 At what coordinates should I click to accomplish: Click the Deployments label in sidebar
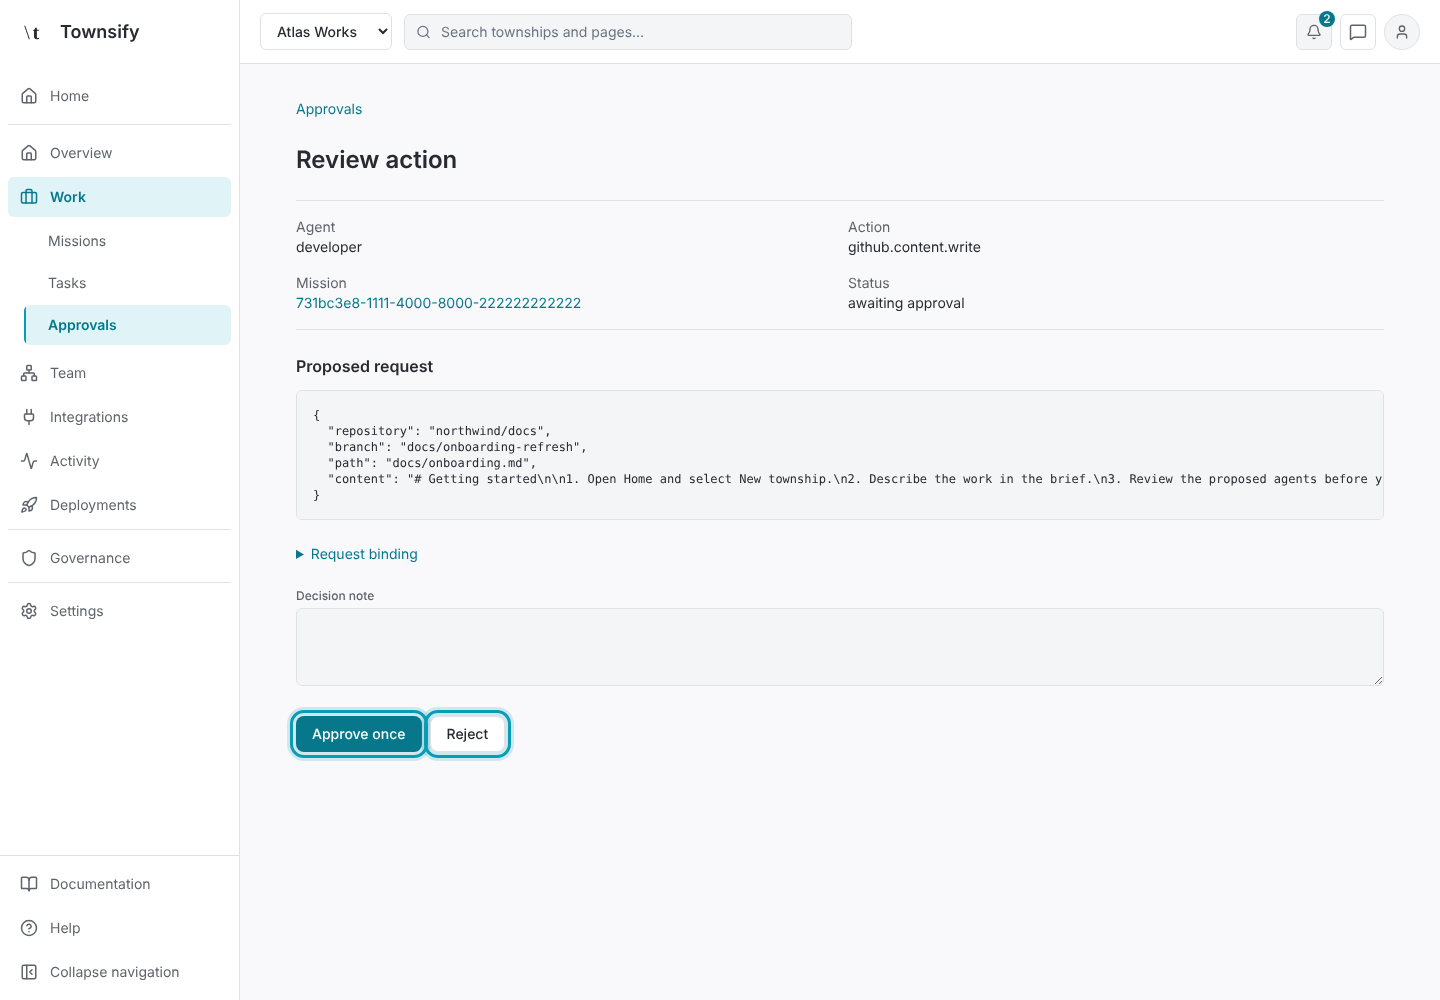pyautogui.click(x=93, y=505)
